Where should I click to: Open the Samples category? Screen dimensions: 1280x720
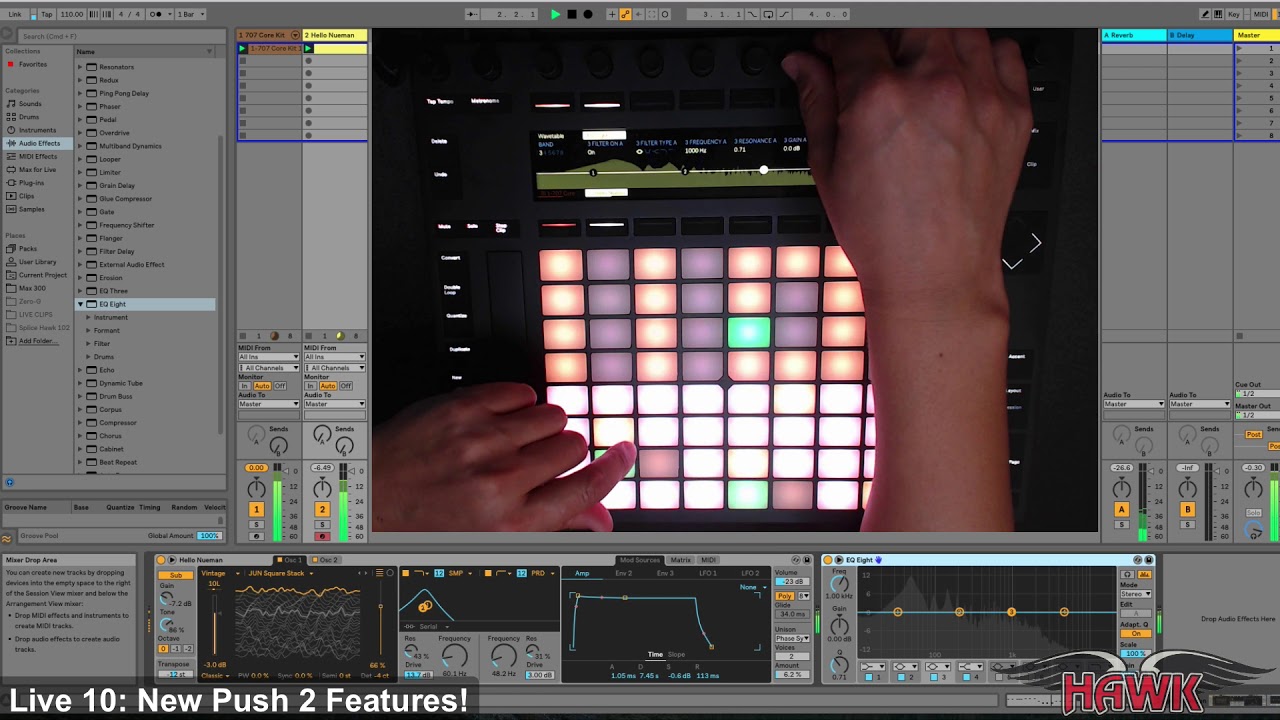coord(31,209)
